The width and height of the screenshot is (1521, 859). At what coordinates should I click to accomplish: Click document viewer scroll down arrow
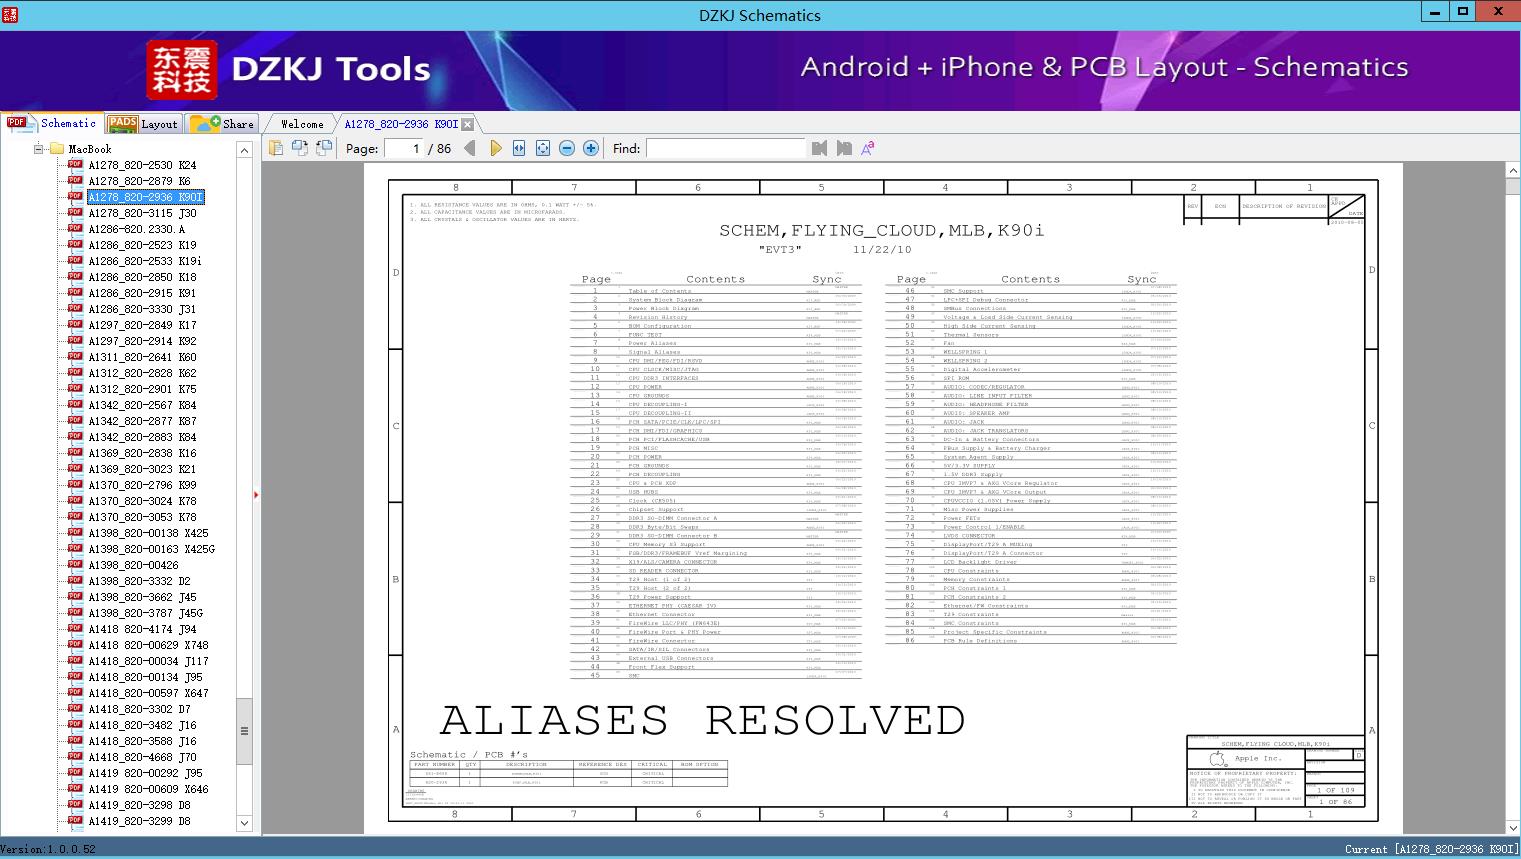[x=1512, y=827]
